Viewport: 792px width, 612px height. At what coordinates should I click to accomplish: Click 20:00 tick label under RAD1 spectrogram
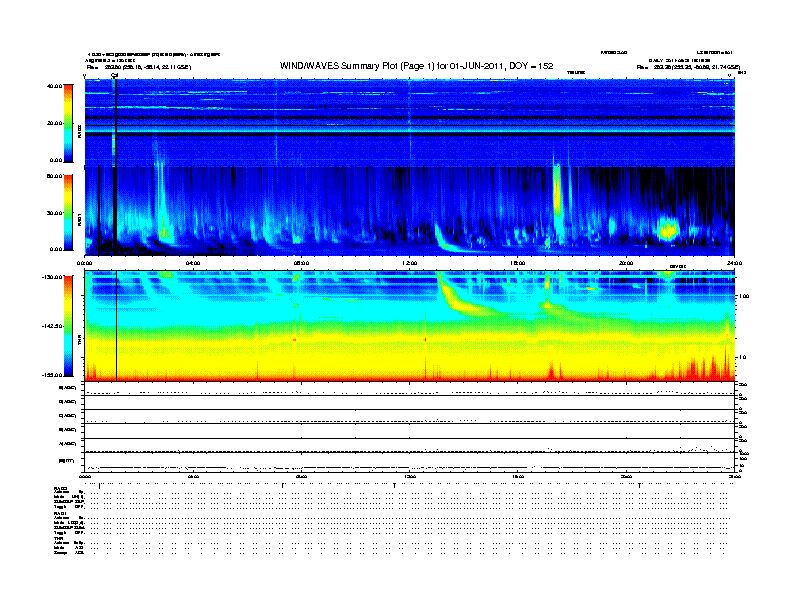pyautogui.click(x=626, y=263)
